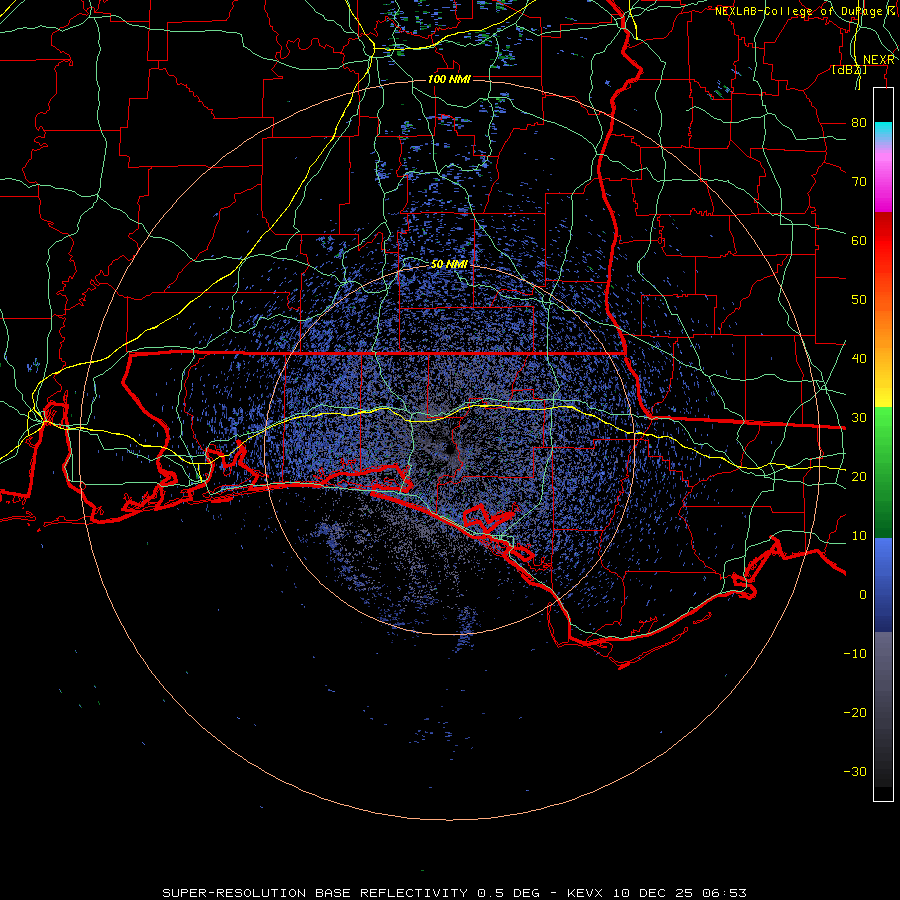Select the -20 value on dBZ scale
Viewport: 900px width, 900px height.
click(855, 713)
